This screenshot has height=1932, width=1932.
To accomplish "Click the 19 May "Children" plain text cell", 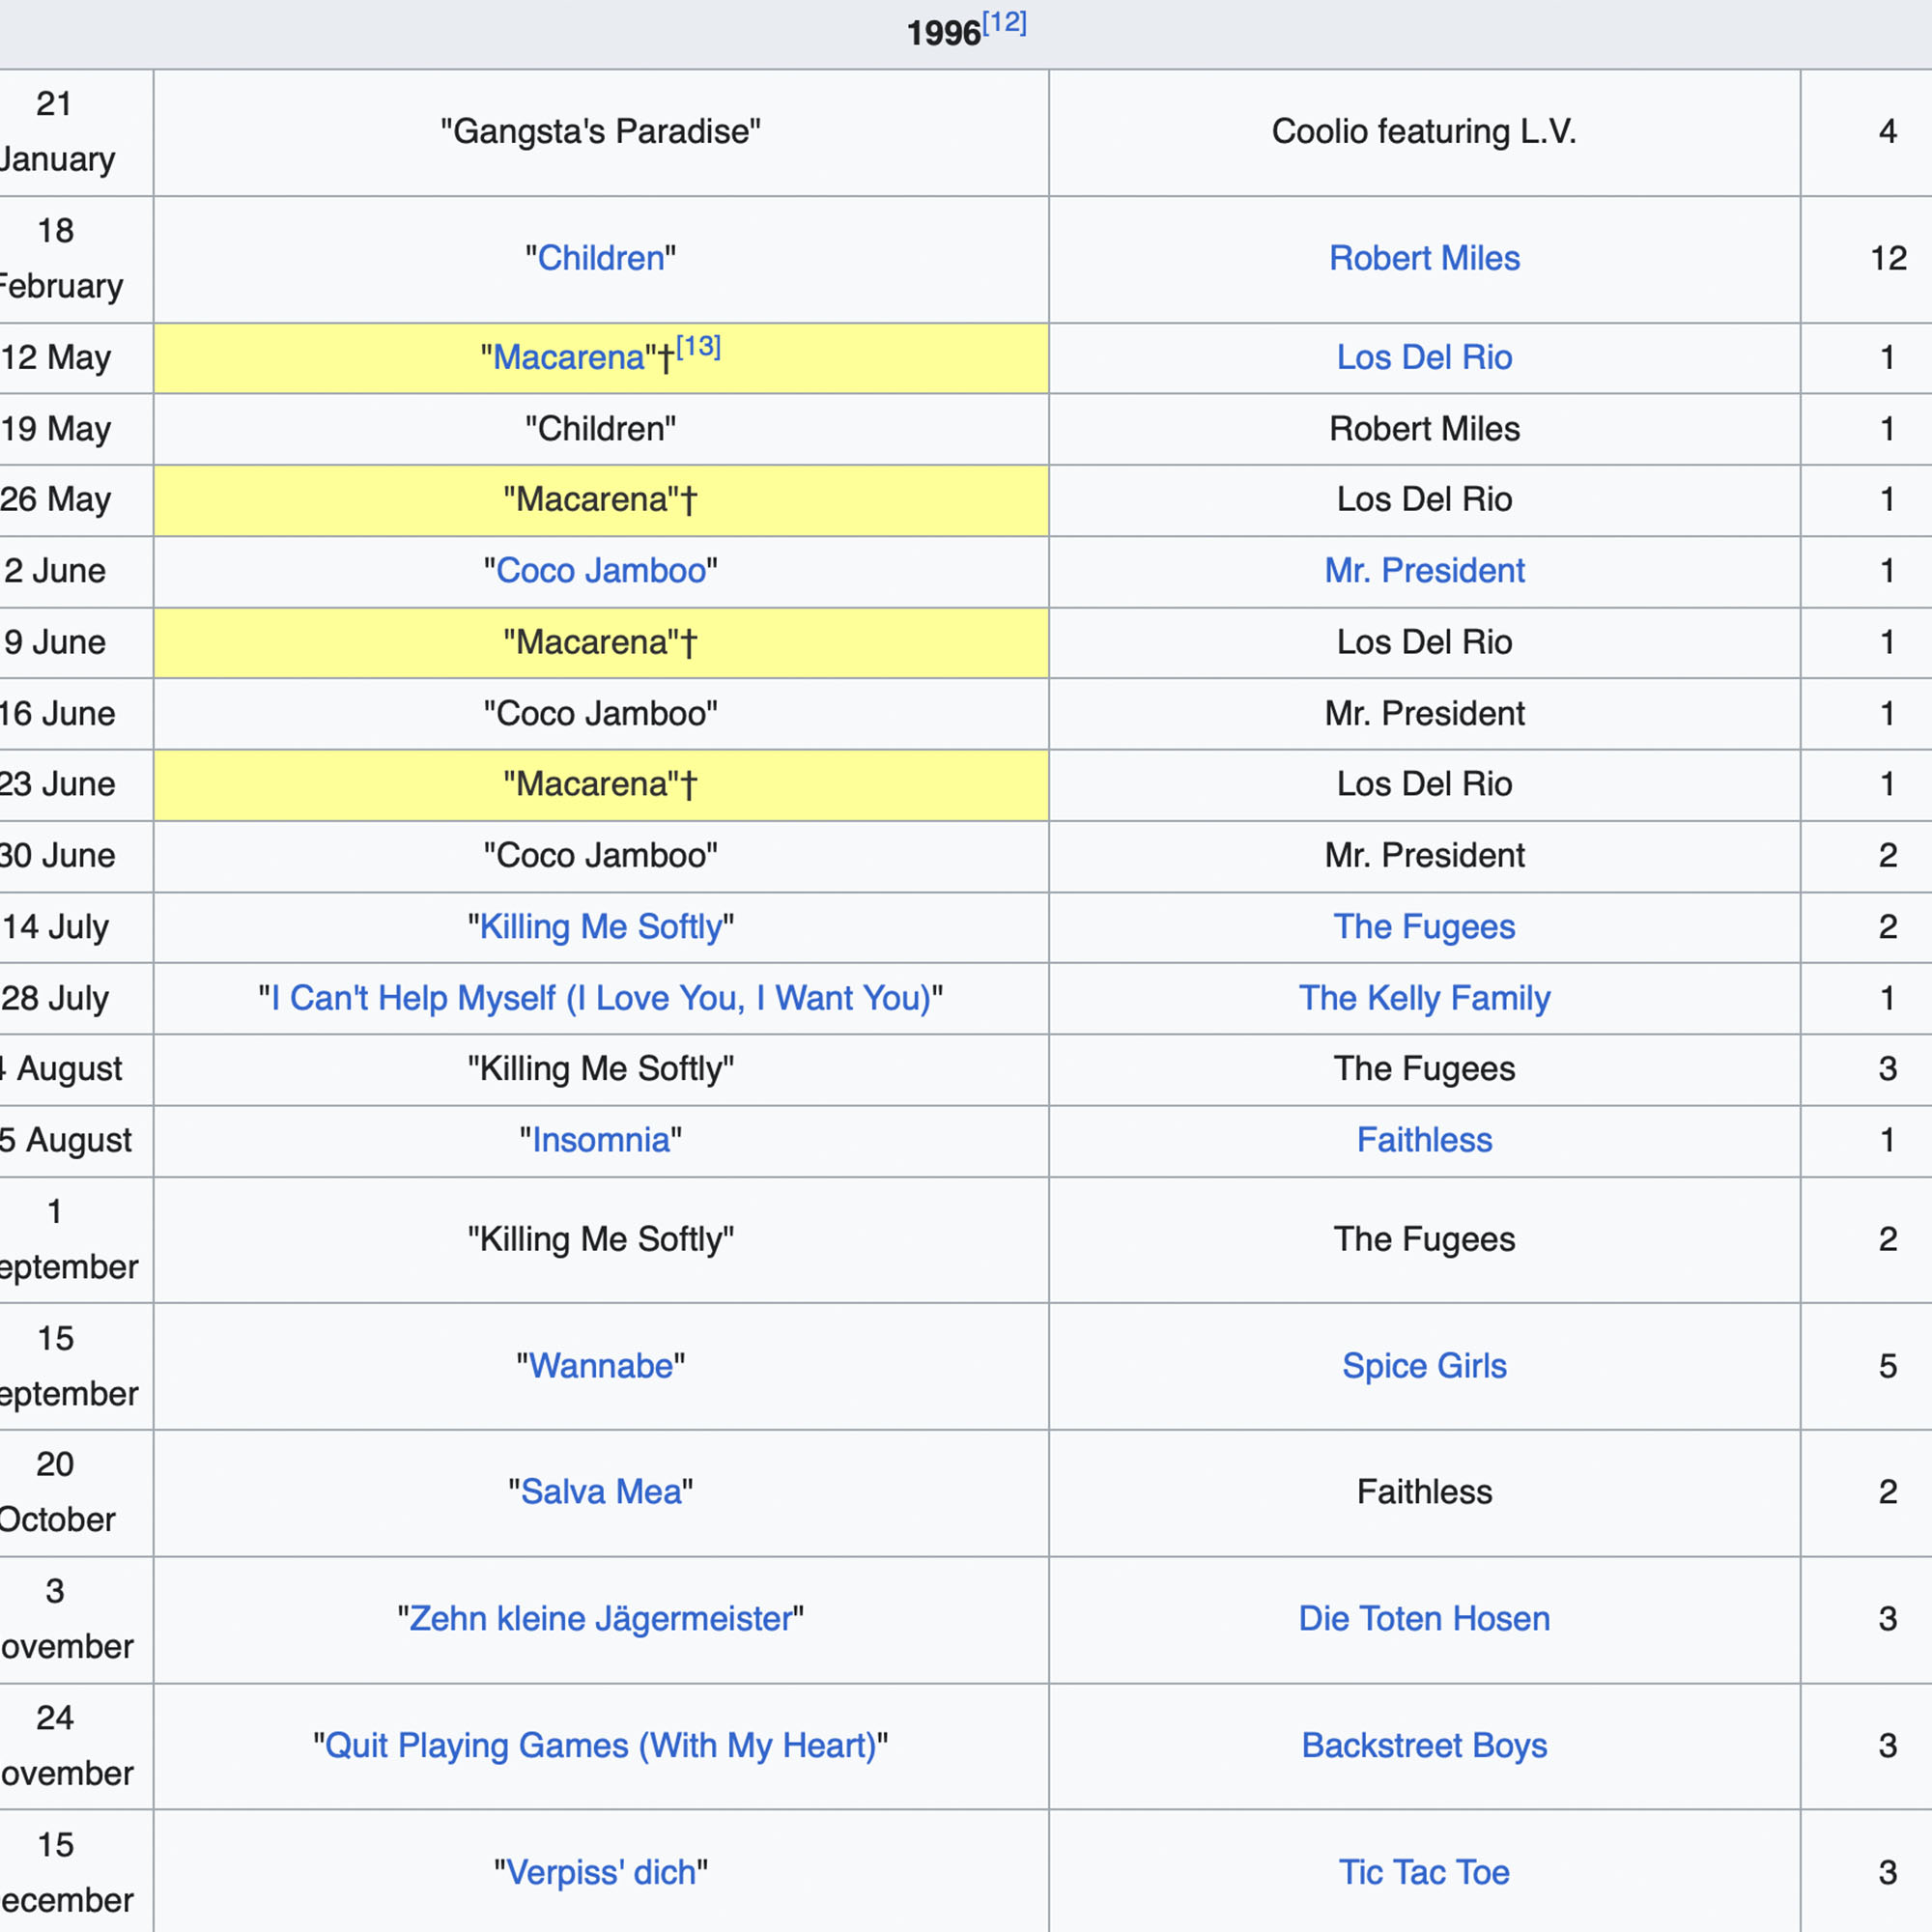I will tap(601, 428).
